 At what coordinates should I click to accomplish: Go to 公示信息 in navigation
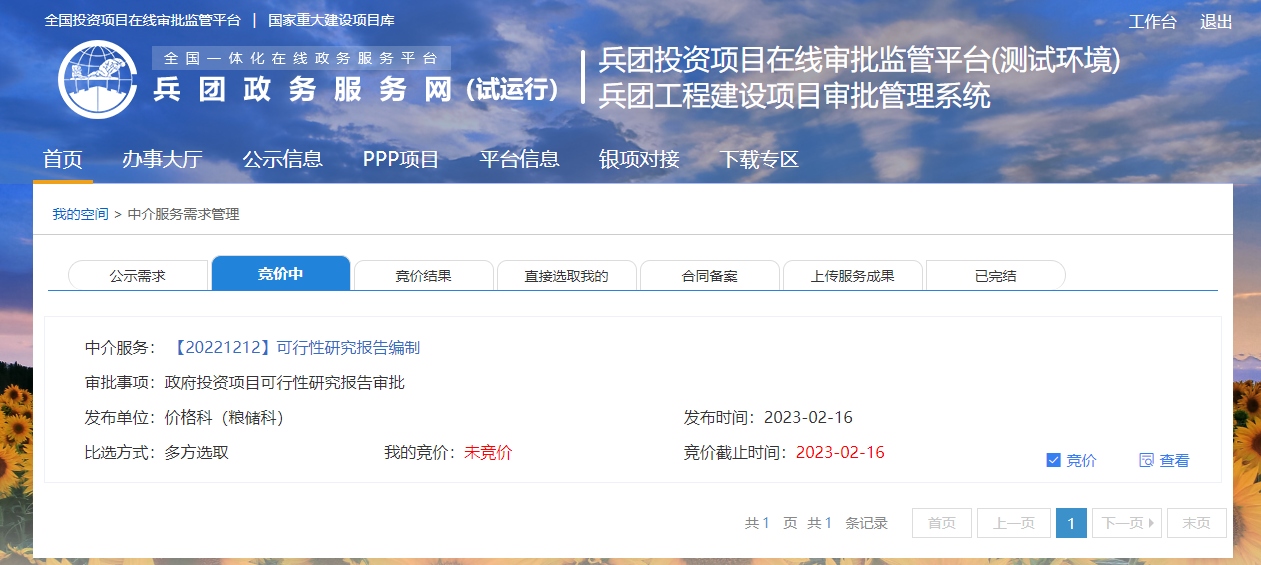tap(282, 159)
